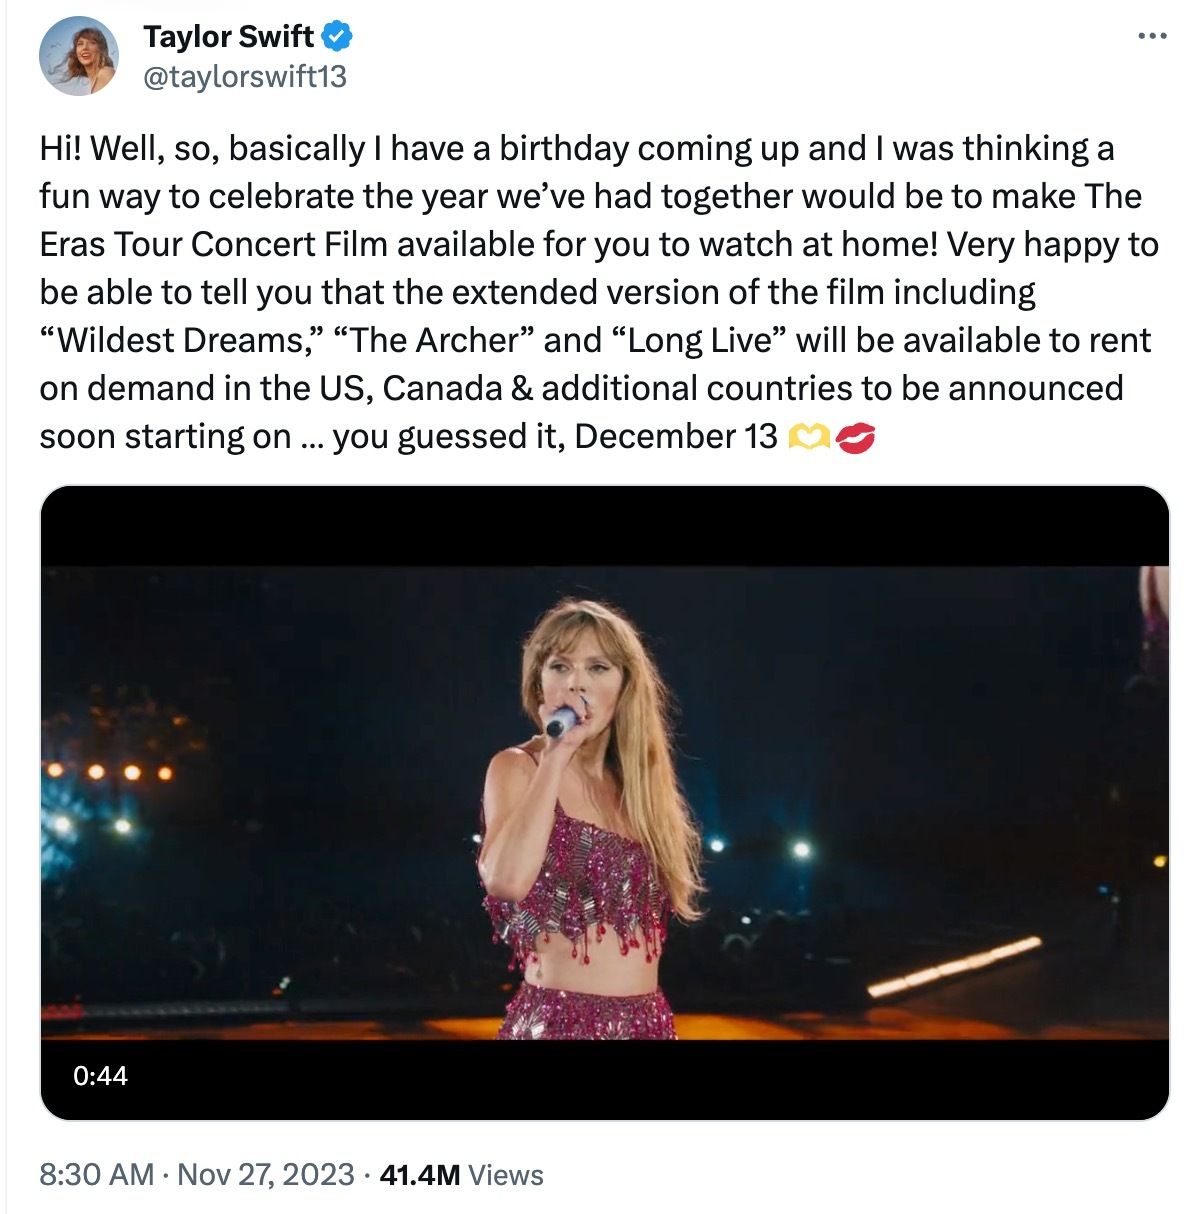This screenshot has height=1214, width=1188.
Task: Click the "December 13" date in the tweet
Action: pyautogui.click(x=676, y=436)
